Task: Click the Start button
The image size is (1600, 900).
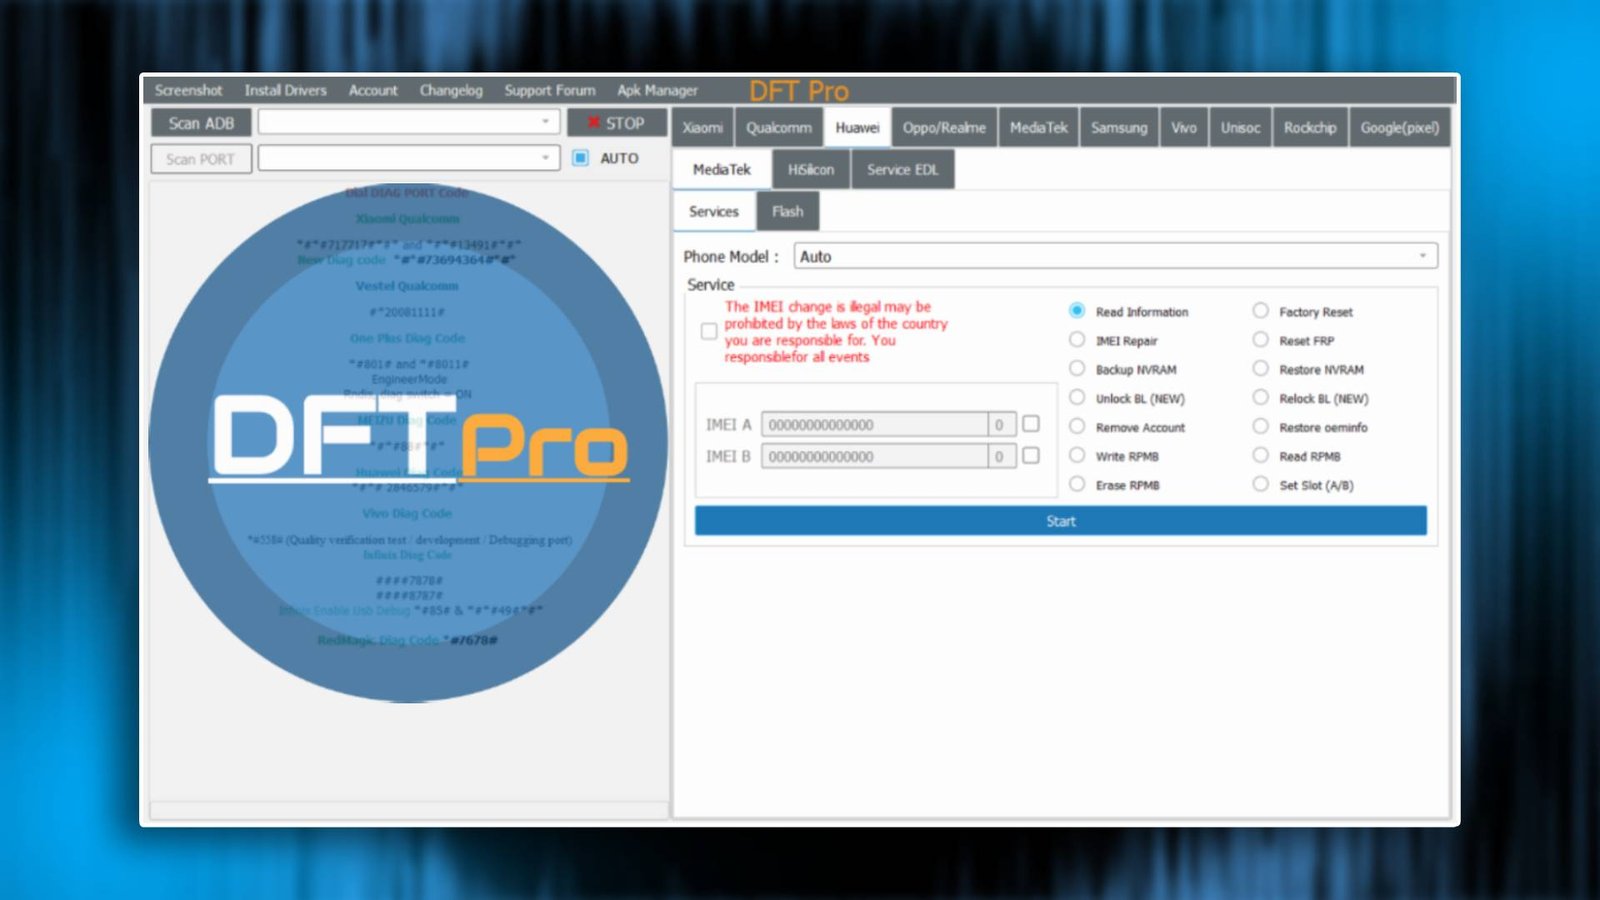Action: click(x=1060, y=521)
